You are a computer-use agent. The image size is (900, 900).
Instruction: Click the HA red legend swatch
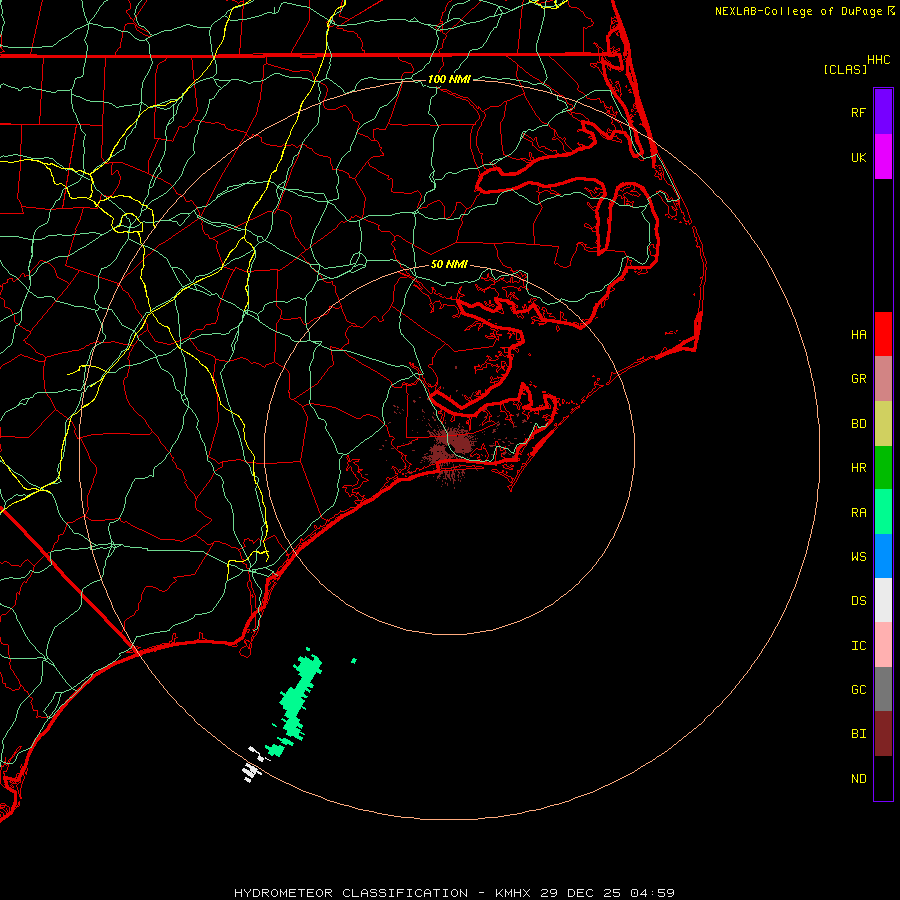coord(883,334)
